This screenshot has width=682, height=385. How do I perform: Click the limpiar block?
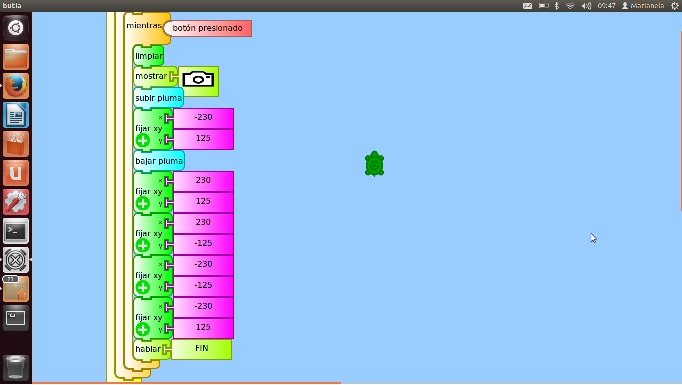(x=149, y=56)
